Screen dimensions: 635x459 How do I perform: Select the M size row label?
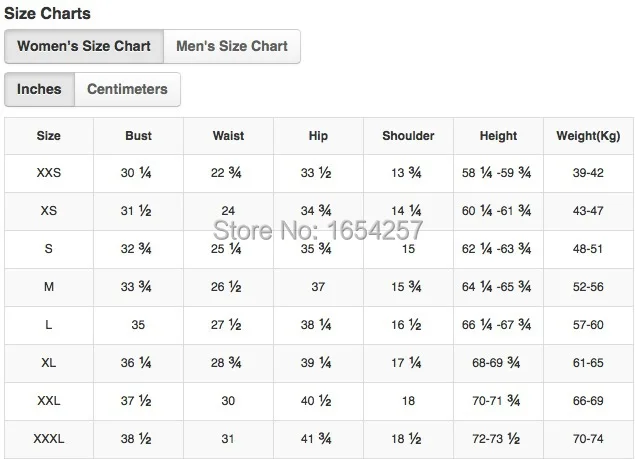(49, 287)
